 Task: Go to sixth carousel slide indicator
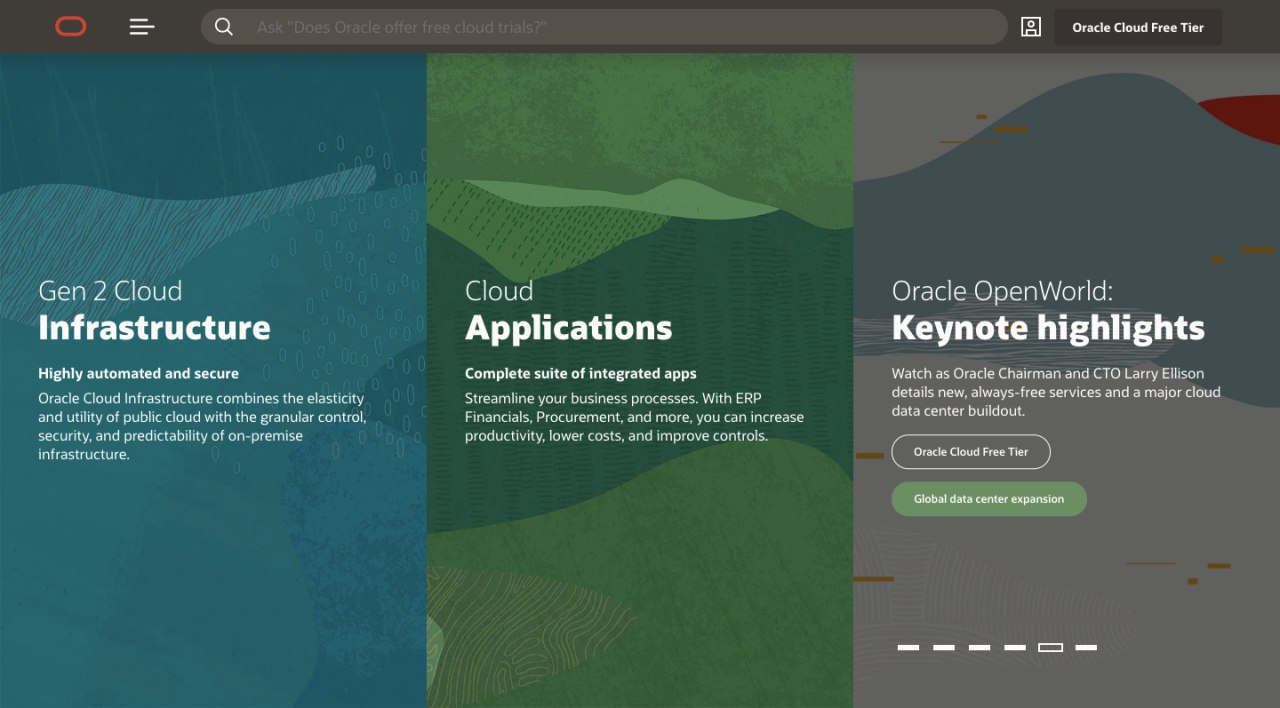1086,648
